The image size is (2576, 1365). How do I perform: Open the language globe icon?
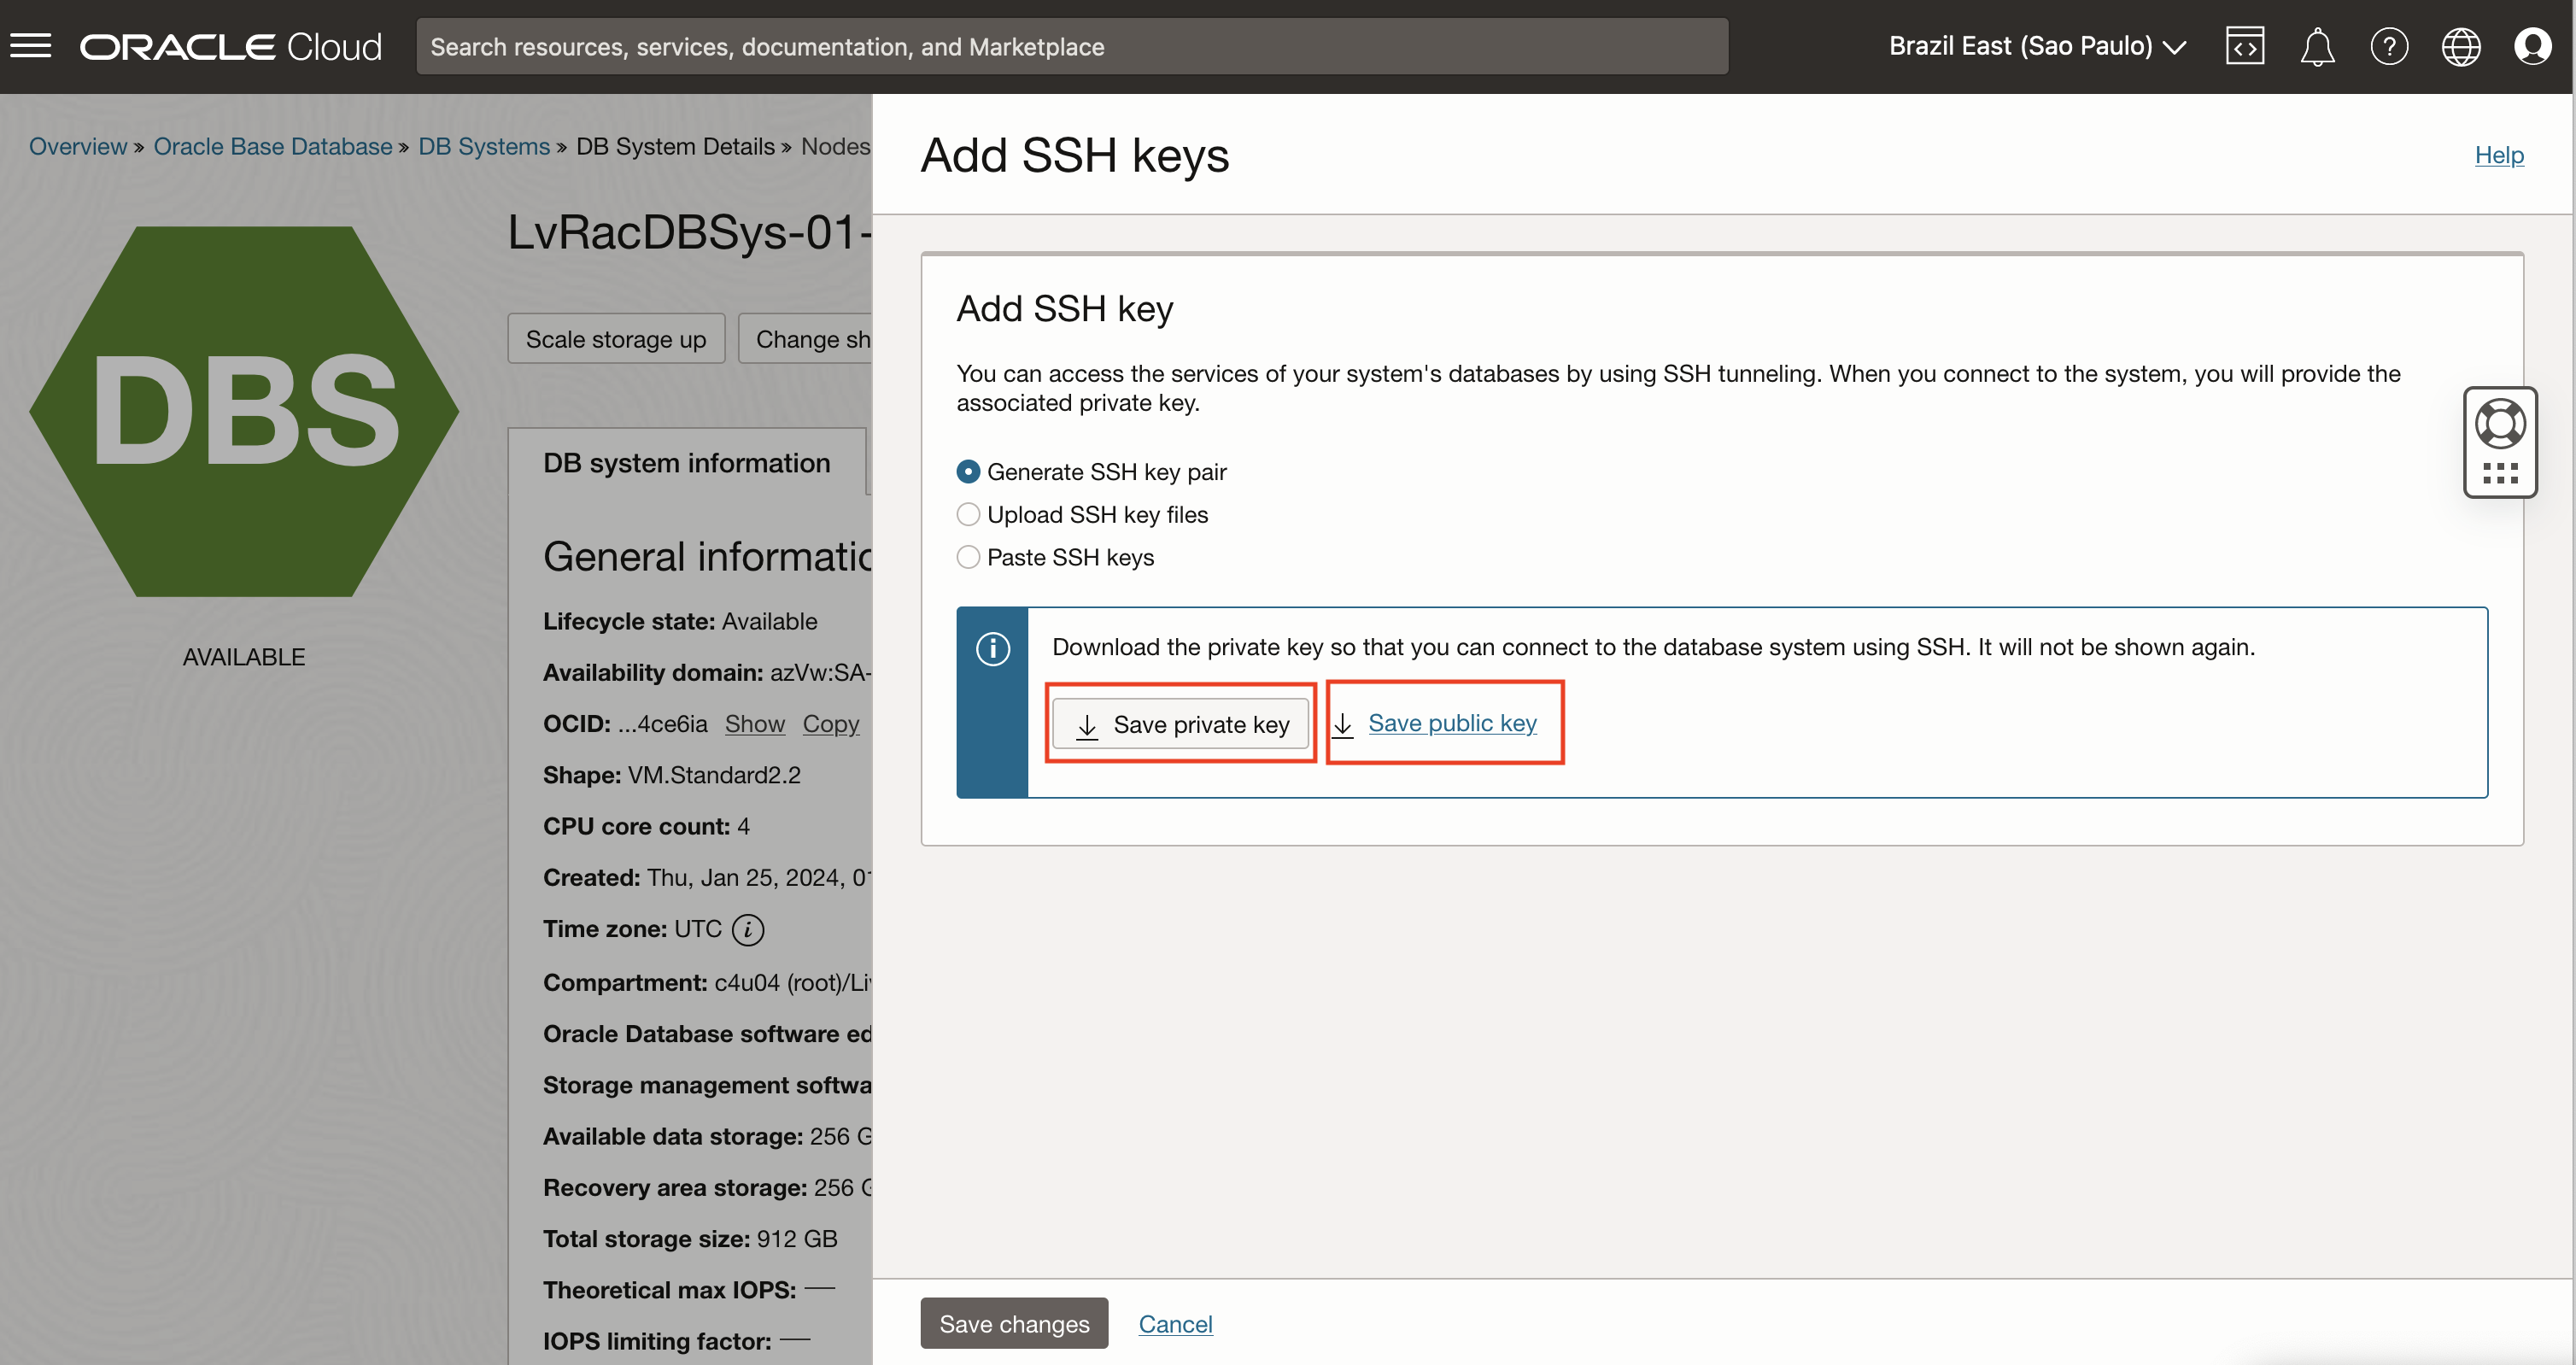[x=2460, y=46]
